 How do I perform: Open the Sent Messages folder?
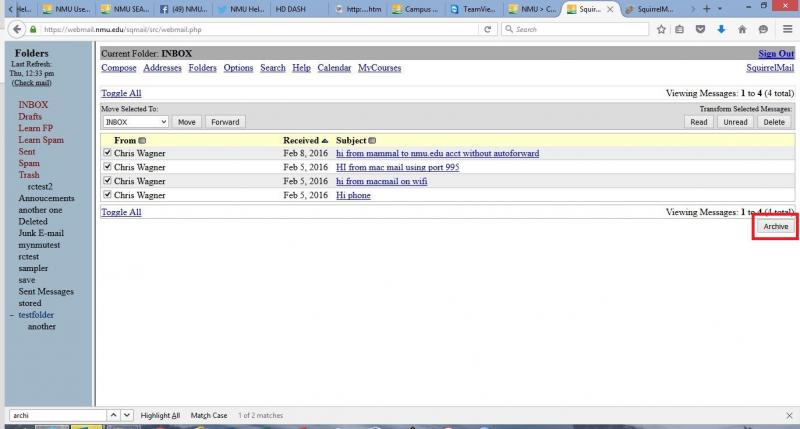[46, 292]
